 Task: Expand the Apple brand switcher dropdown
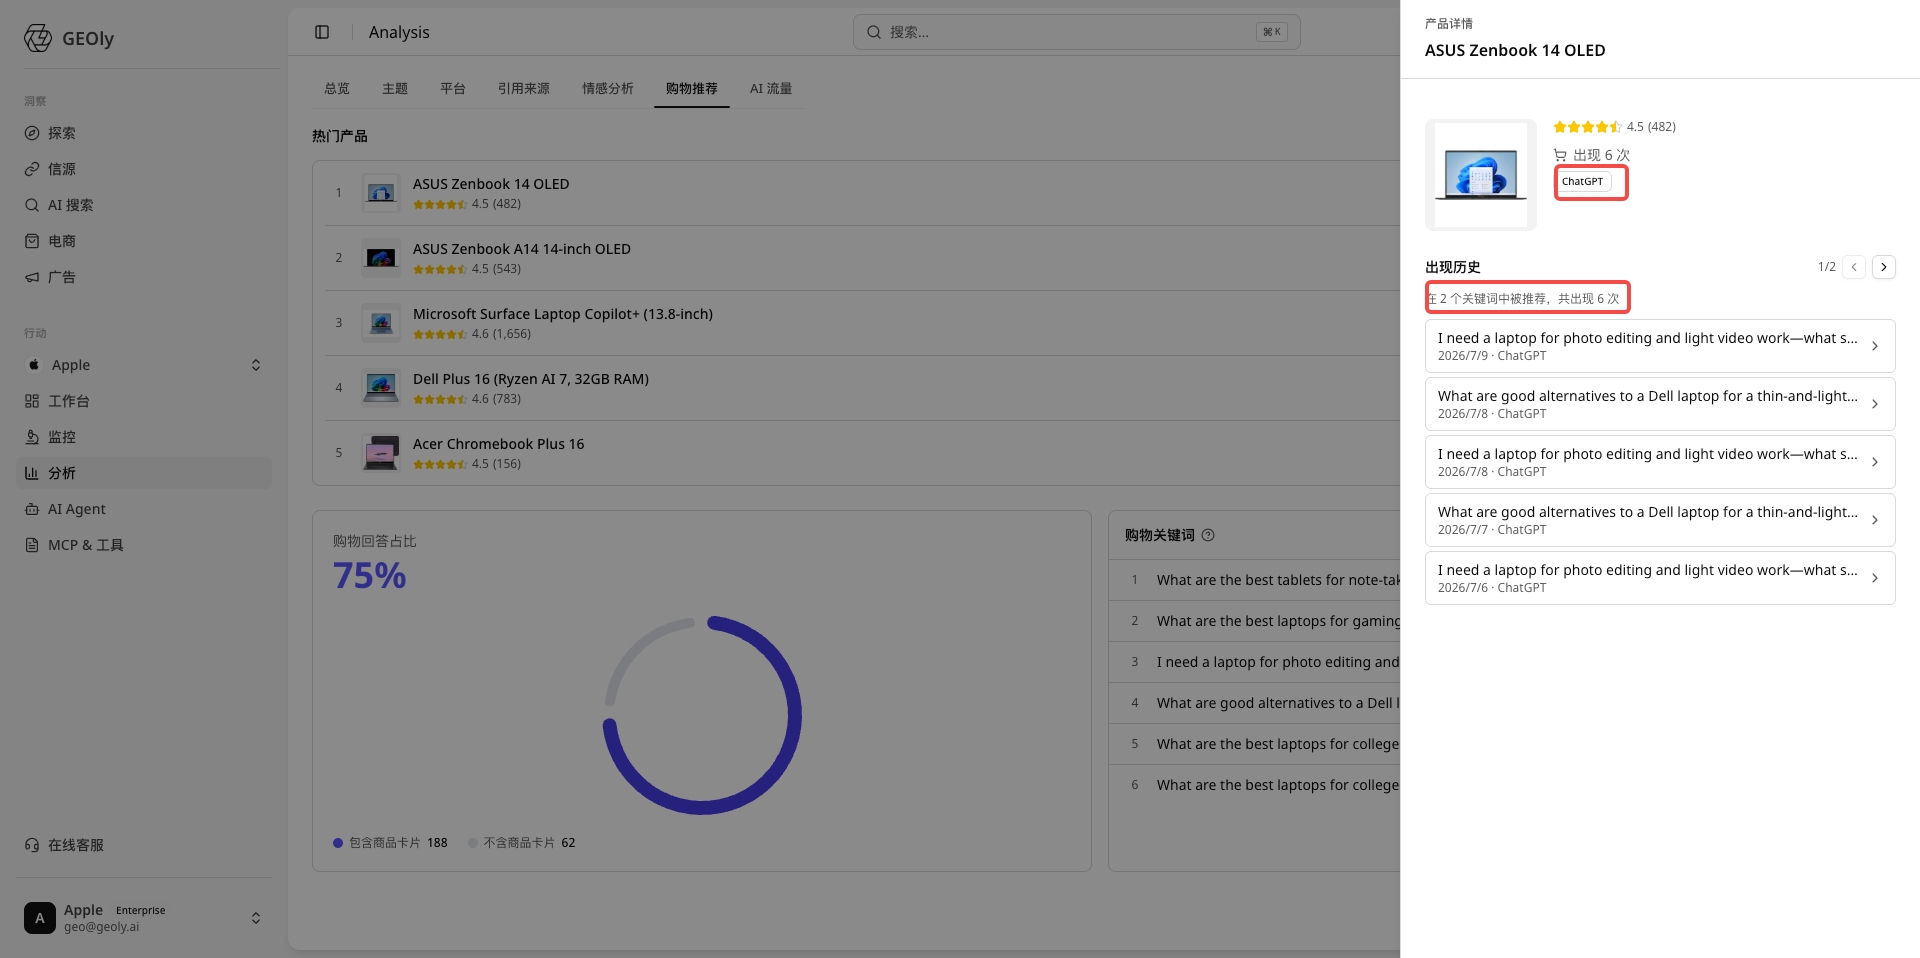256,365
